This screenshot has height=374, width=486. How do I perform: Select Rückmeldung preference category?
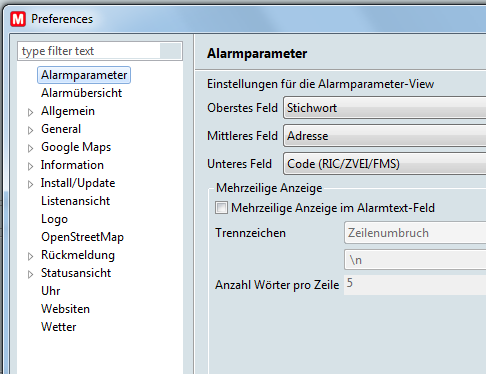(x=78, y=255)
